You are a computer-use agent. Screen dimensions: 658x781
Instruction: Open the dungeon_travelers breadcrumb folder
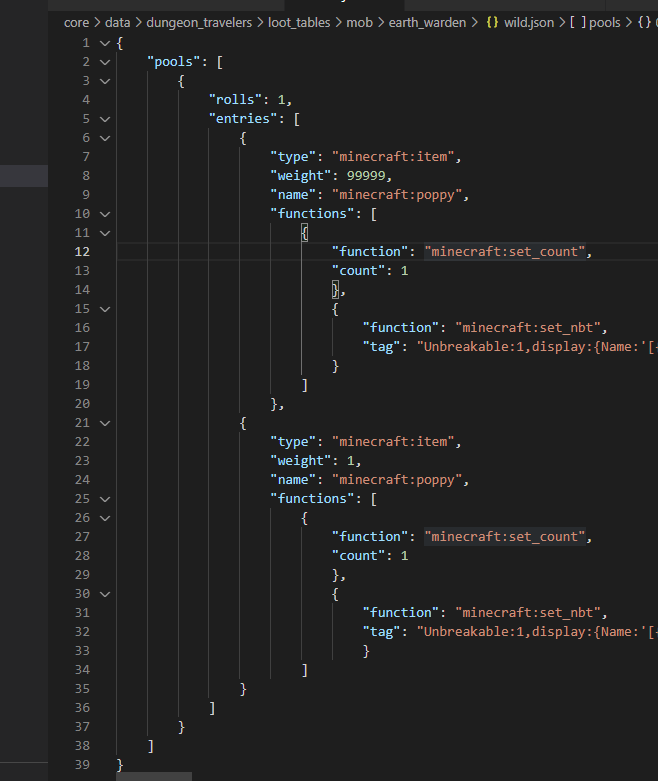(198, 22)
